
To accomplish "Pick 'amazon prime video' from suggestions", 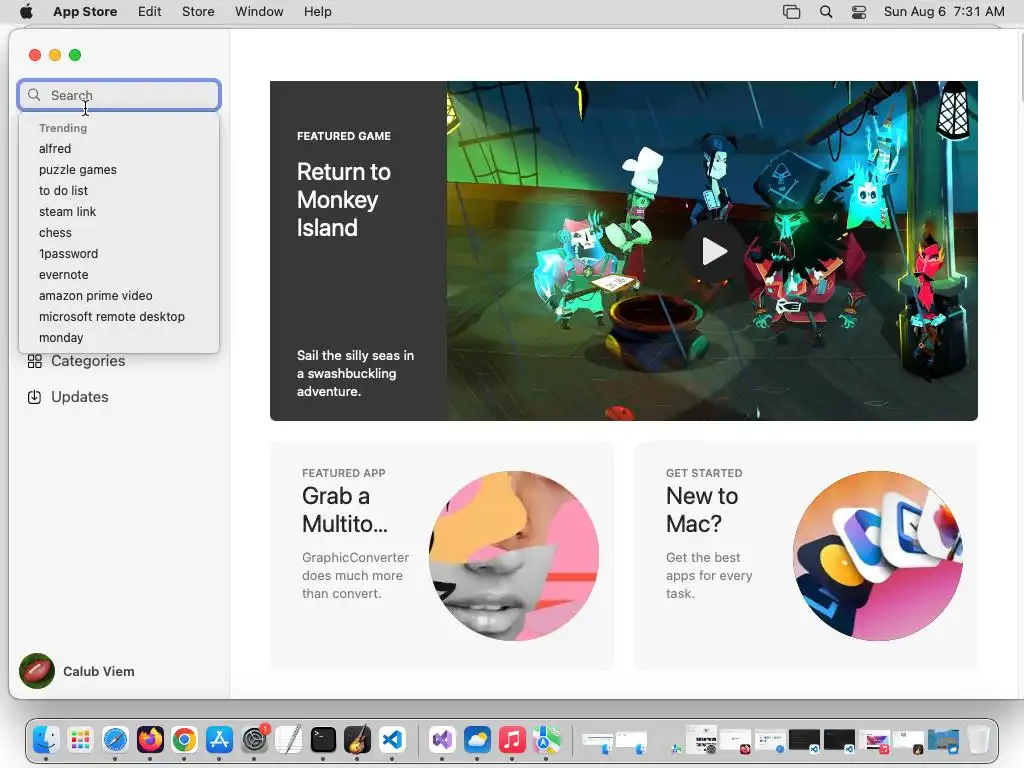I will click(95, 295).
